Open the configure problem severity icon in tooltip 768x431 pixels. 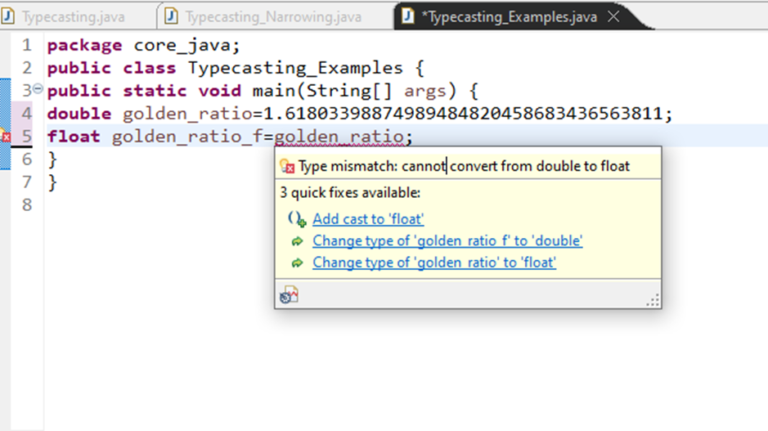pyautogui.click(x=289, y=294)
